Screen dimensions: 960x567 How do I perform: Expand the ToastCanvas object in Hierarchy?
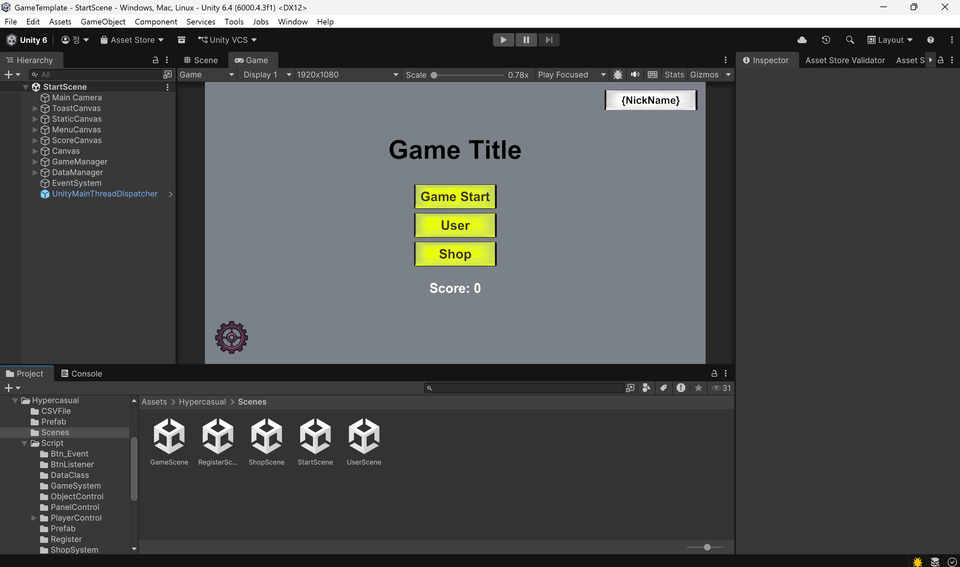coord(35,108)
